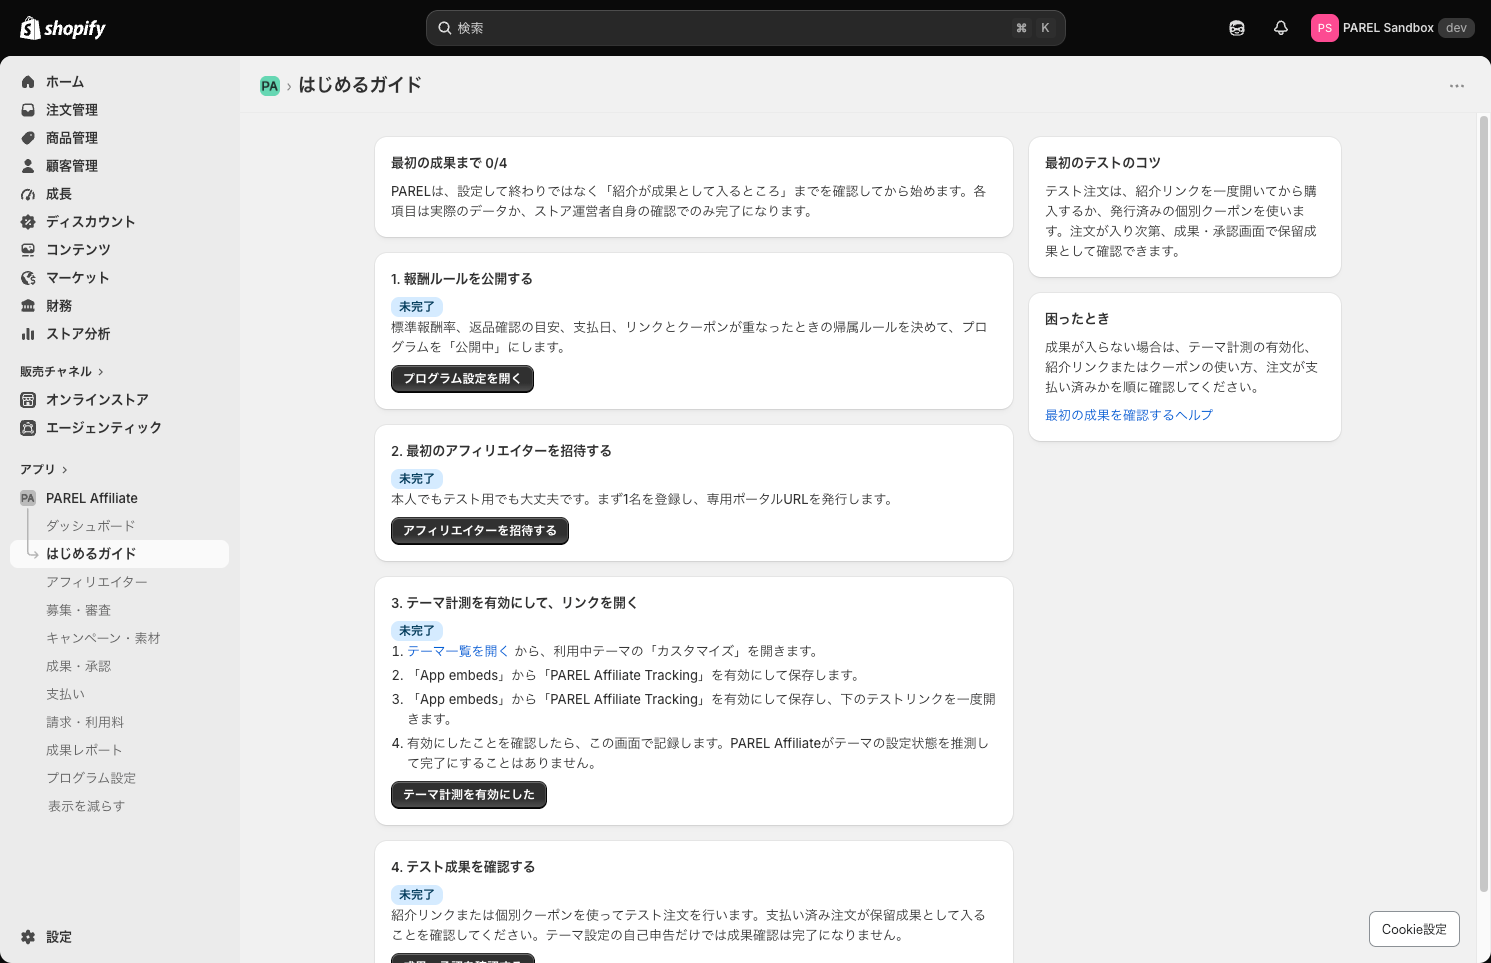
Task: Click the store analytics bar chart icon
Action: click(28, 334)
